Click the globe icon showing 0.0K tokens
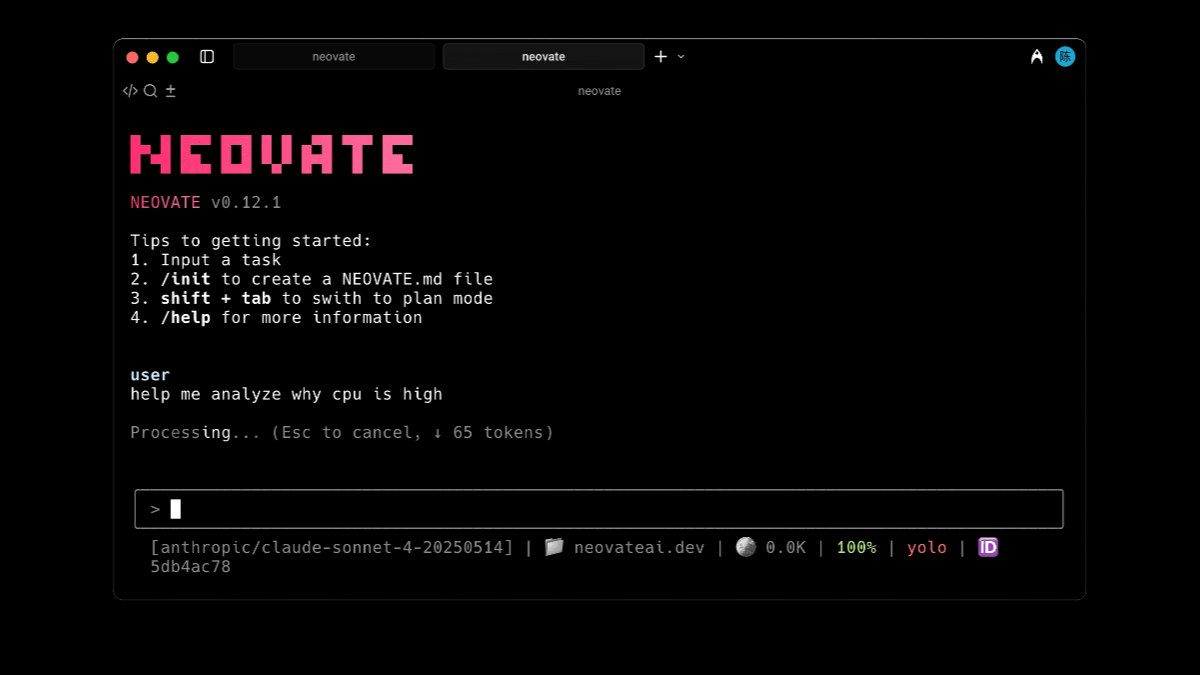The height and width of the screenshot is (675, 1200). click(x=745, y=547)
